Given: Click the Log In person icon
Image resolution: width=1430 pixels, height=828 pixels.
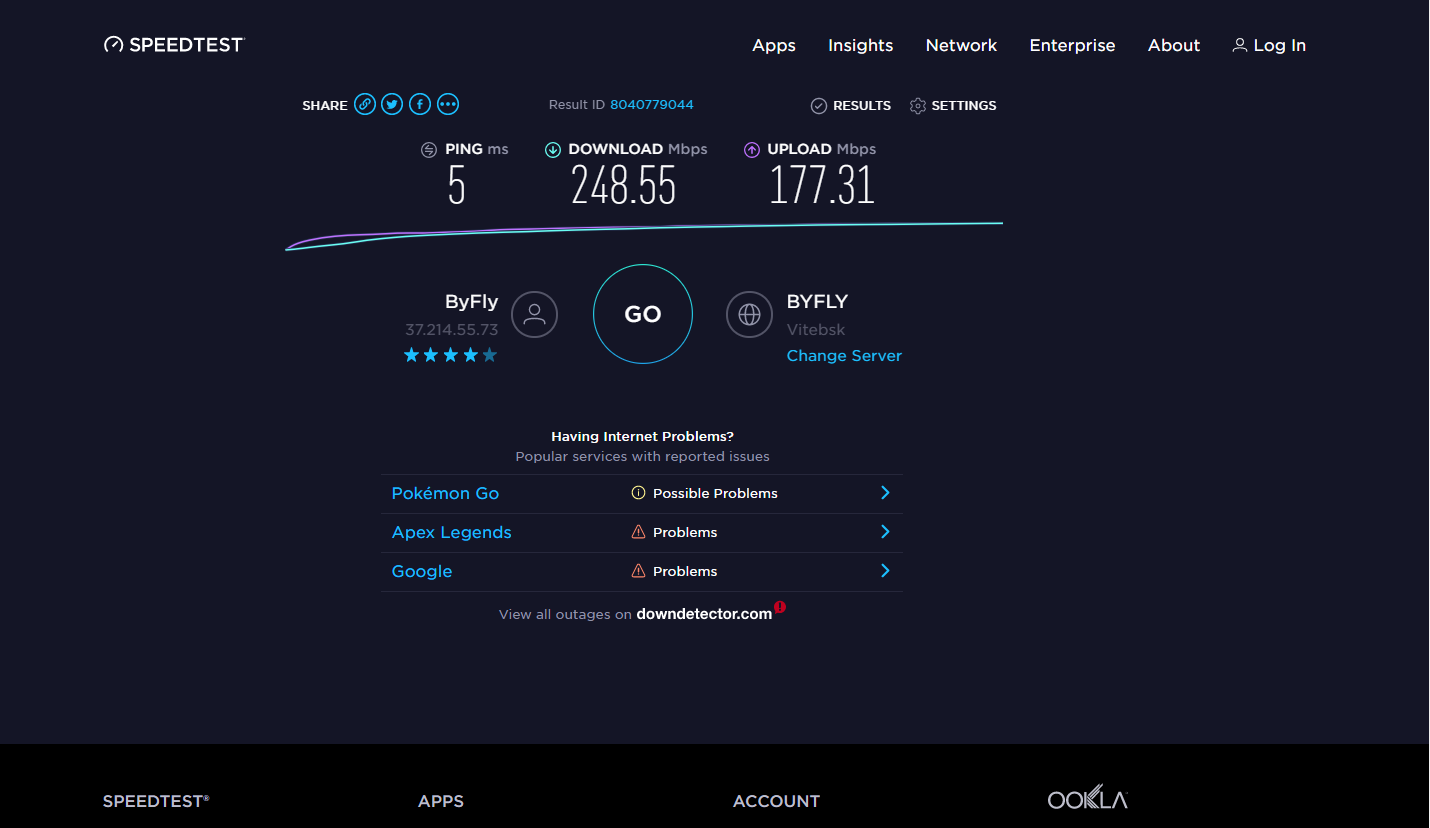Looking at the screenshot, I should pyautogui.click(x=1240, y=45).
